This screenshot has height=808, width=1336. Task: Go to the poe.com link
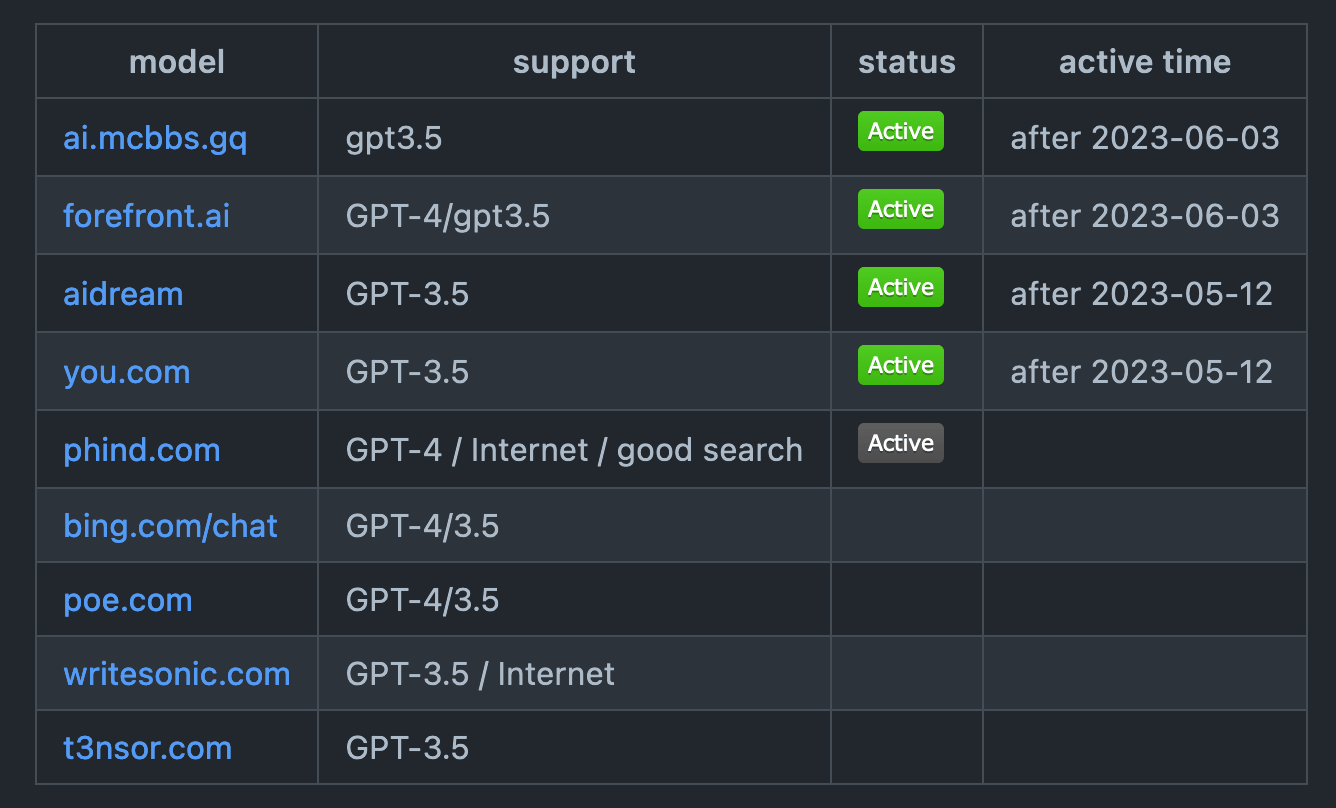pyautogui.click(x=127, y=600)
